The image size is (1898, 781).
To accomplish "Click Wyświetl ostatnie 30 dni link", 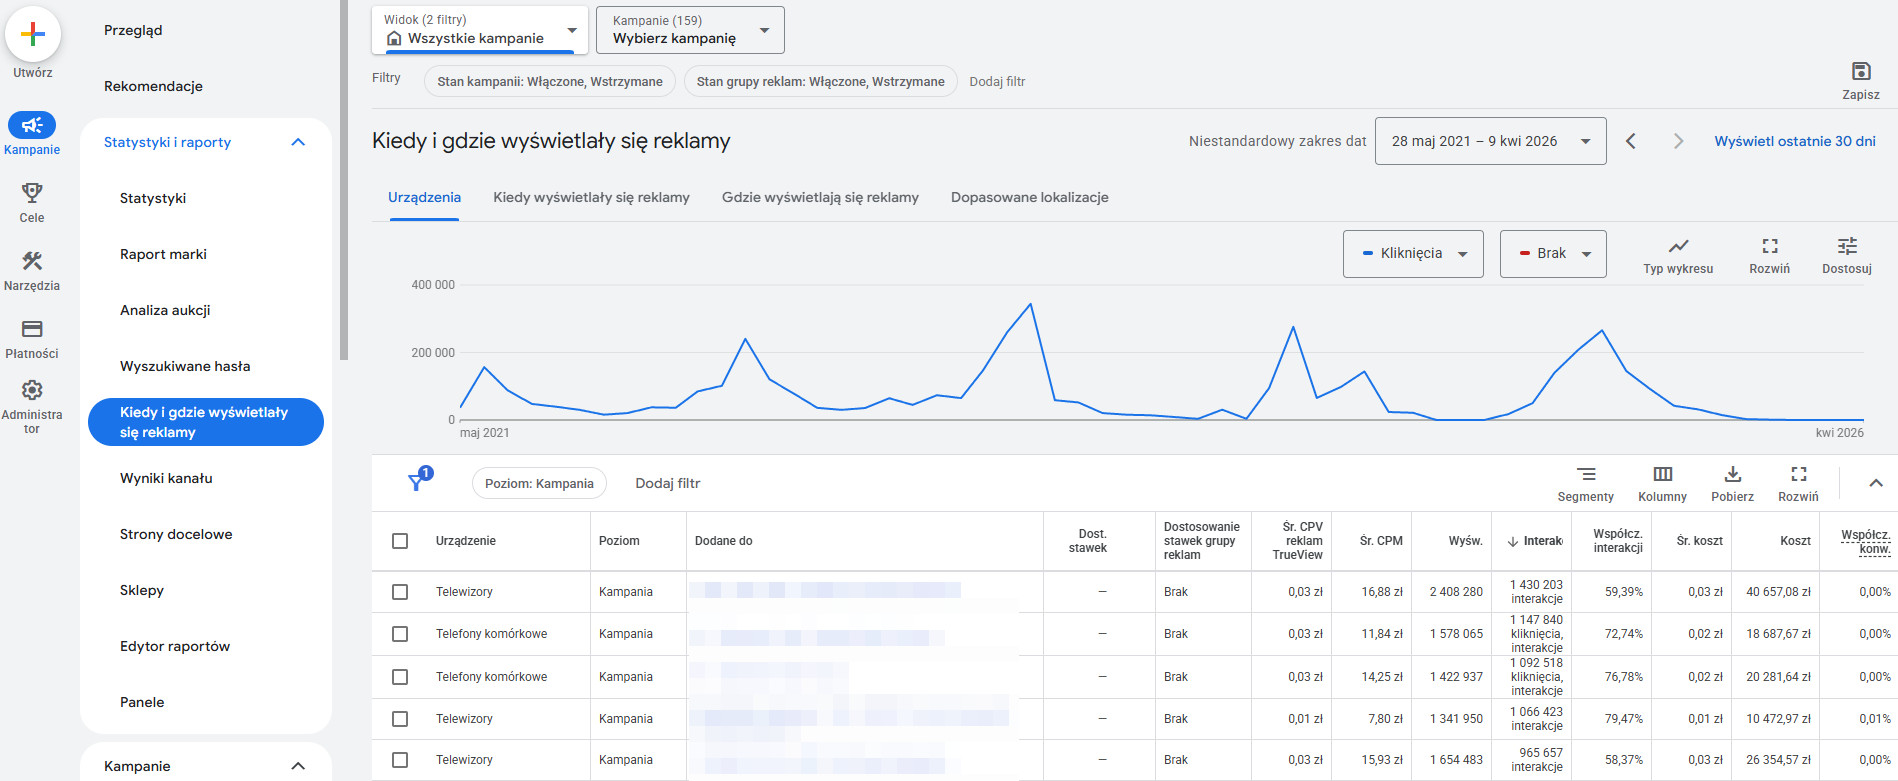I will (x=1794, y=141).
